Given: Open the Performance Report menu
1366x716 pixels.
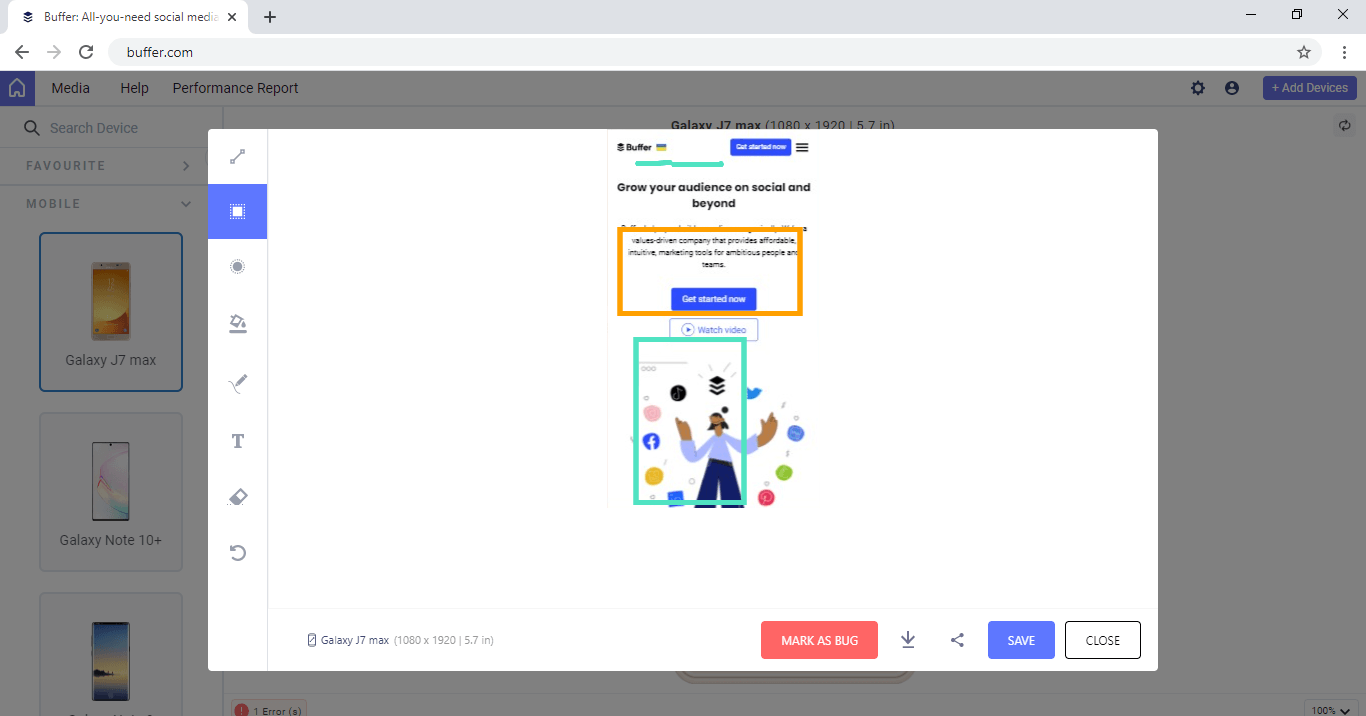Looking at the screenshot, I should 235,88.
